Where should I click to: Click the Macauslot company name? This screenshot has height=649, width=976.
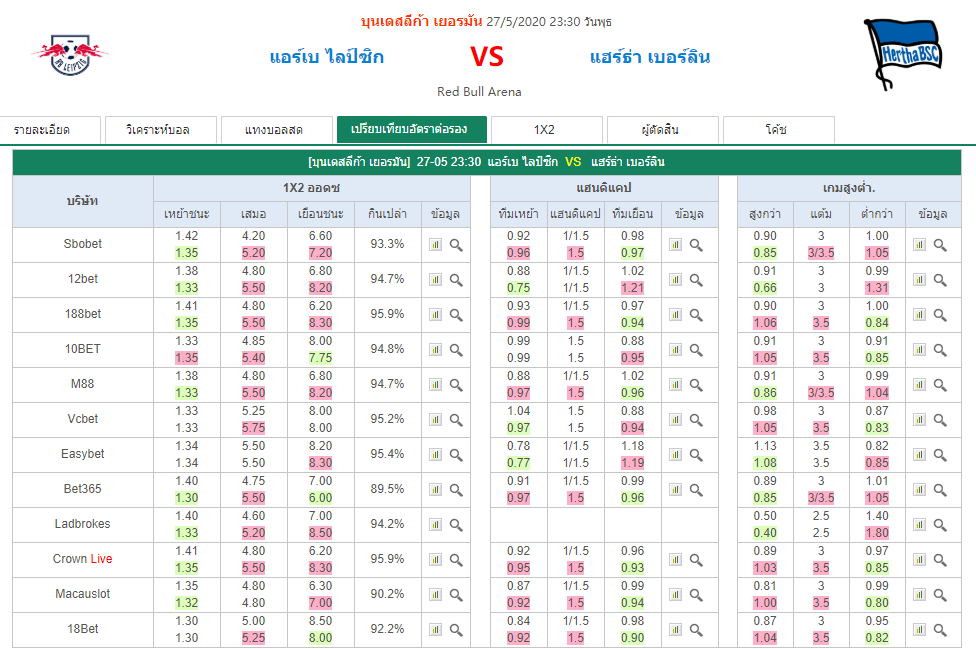(x=83, y=594)
